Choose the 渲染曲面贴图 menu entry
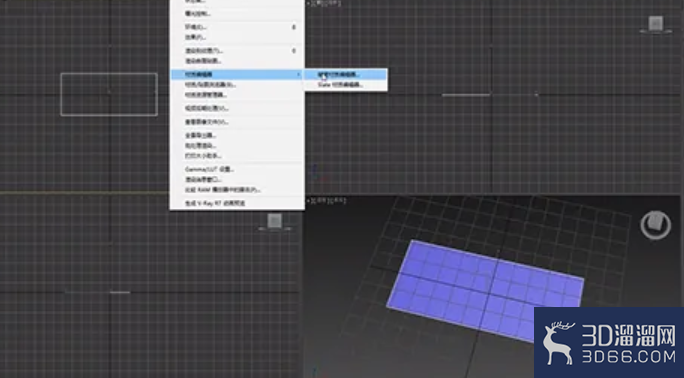 click(237, 61)
